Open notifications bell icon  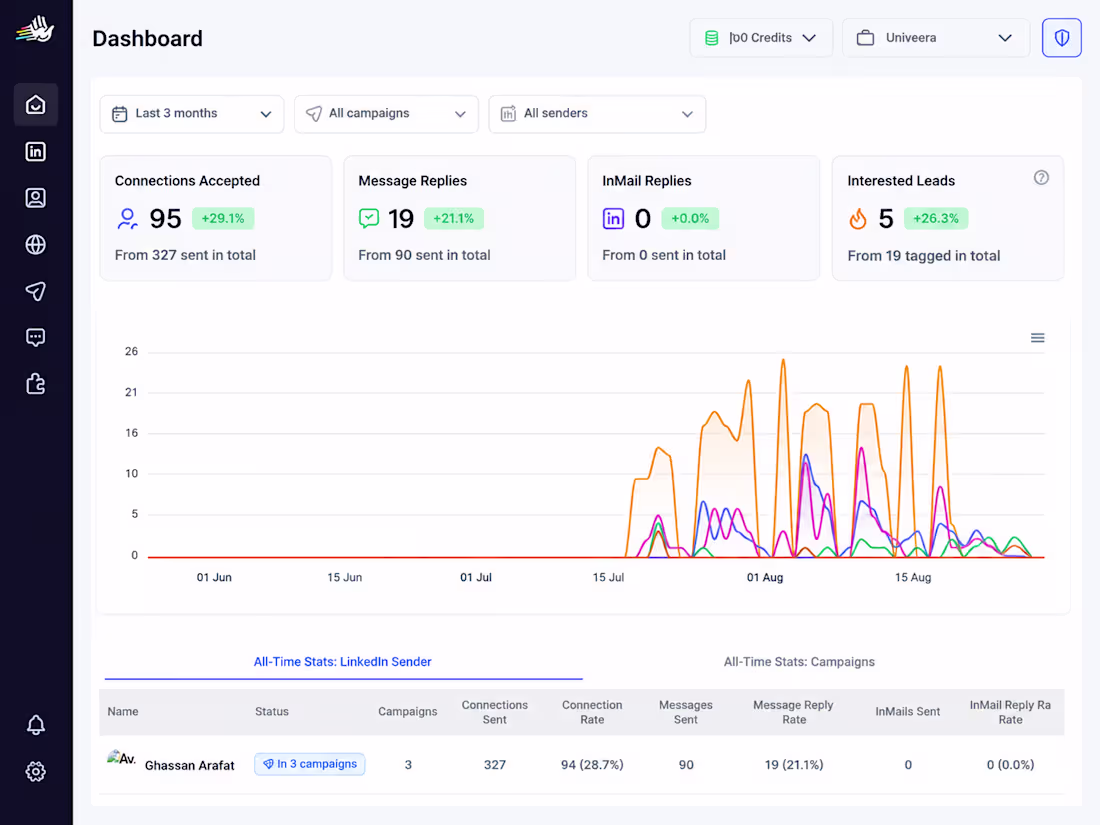point(35,725)
